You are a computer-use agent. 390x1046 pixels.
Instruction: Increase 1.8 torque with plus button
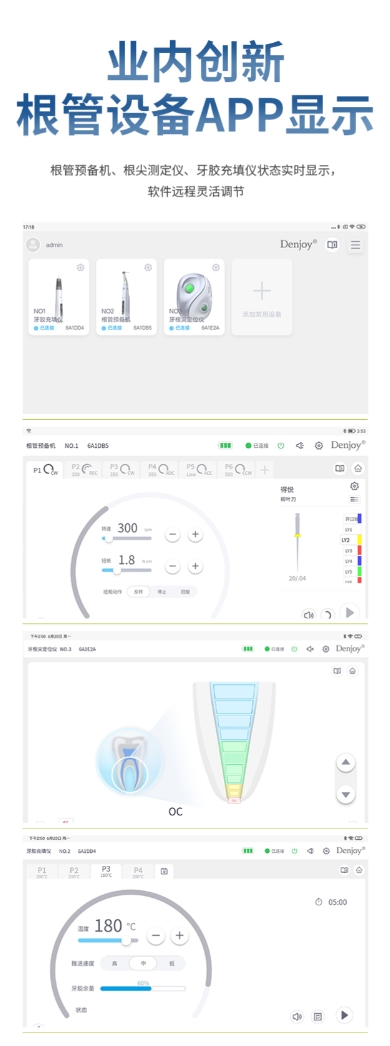tap(195, 566)
